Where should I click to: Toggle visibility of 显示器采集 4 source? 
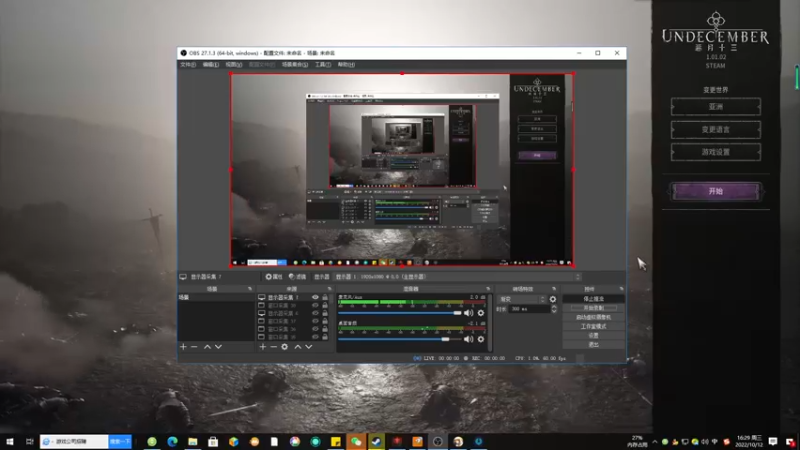(315, 313)
